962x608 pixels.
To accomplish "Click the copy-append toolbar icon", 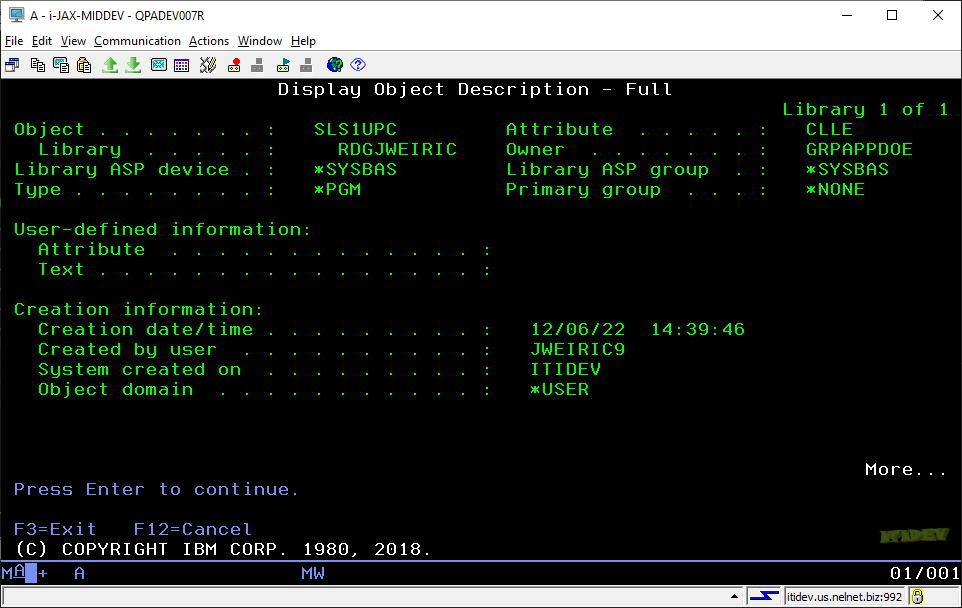I will [x=59, y=64].
